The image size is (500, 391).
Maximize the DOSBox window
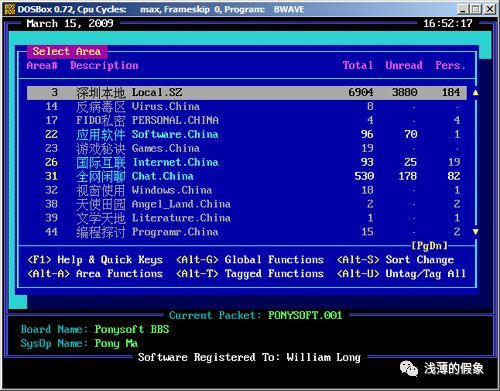click(476, 9)
